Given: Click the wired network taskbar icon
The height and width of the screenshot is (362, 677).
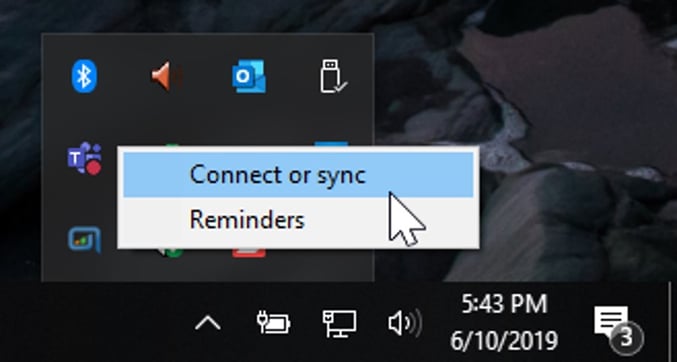Looking at the screenshot, I should (x=340, y=324).
